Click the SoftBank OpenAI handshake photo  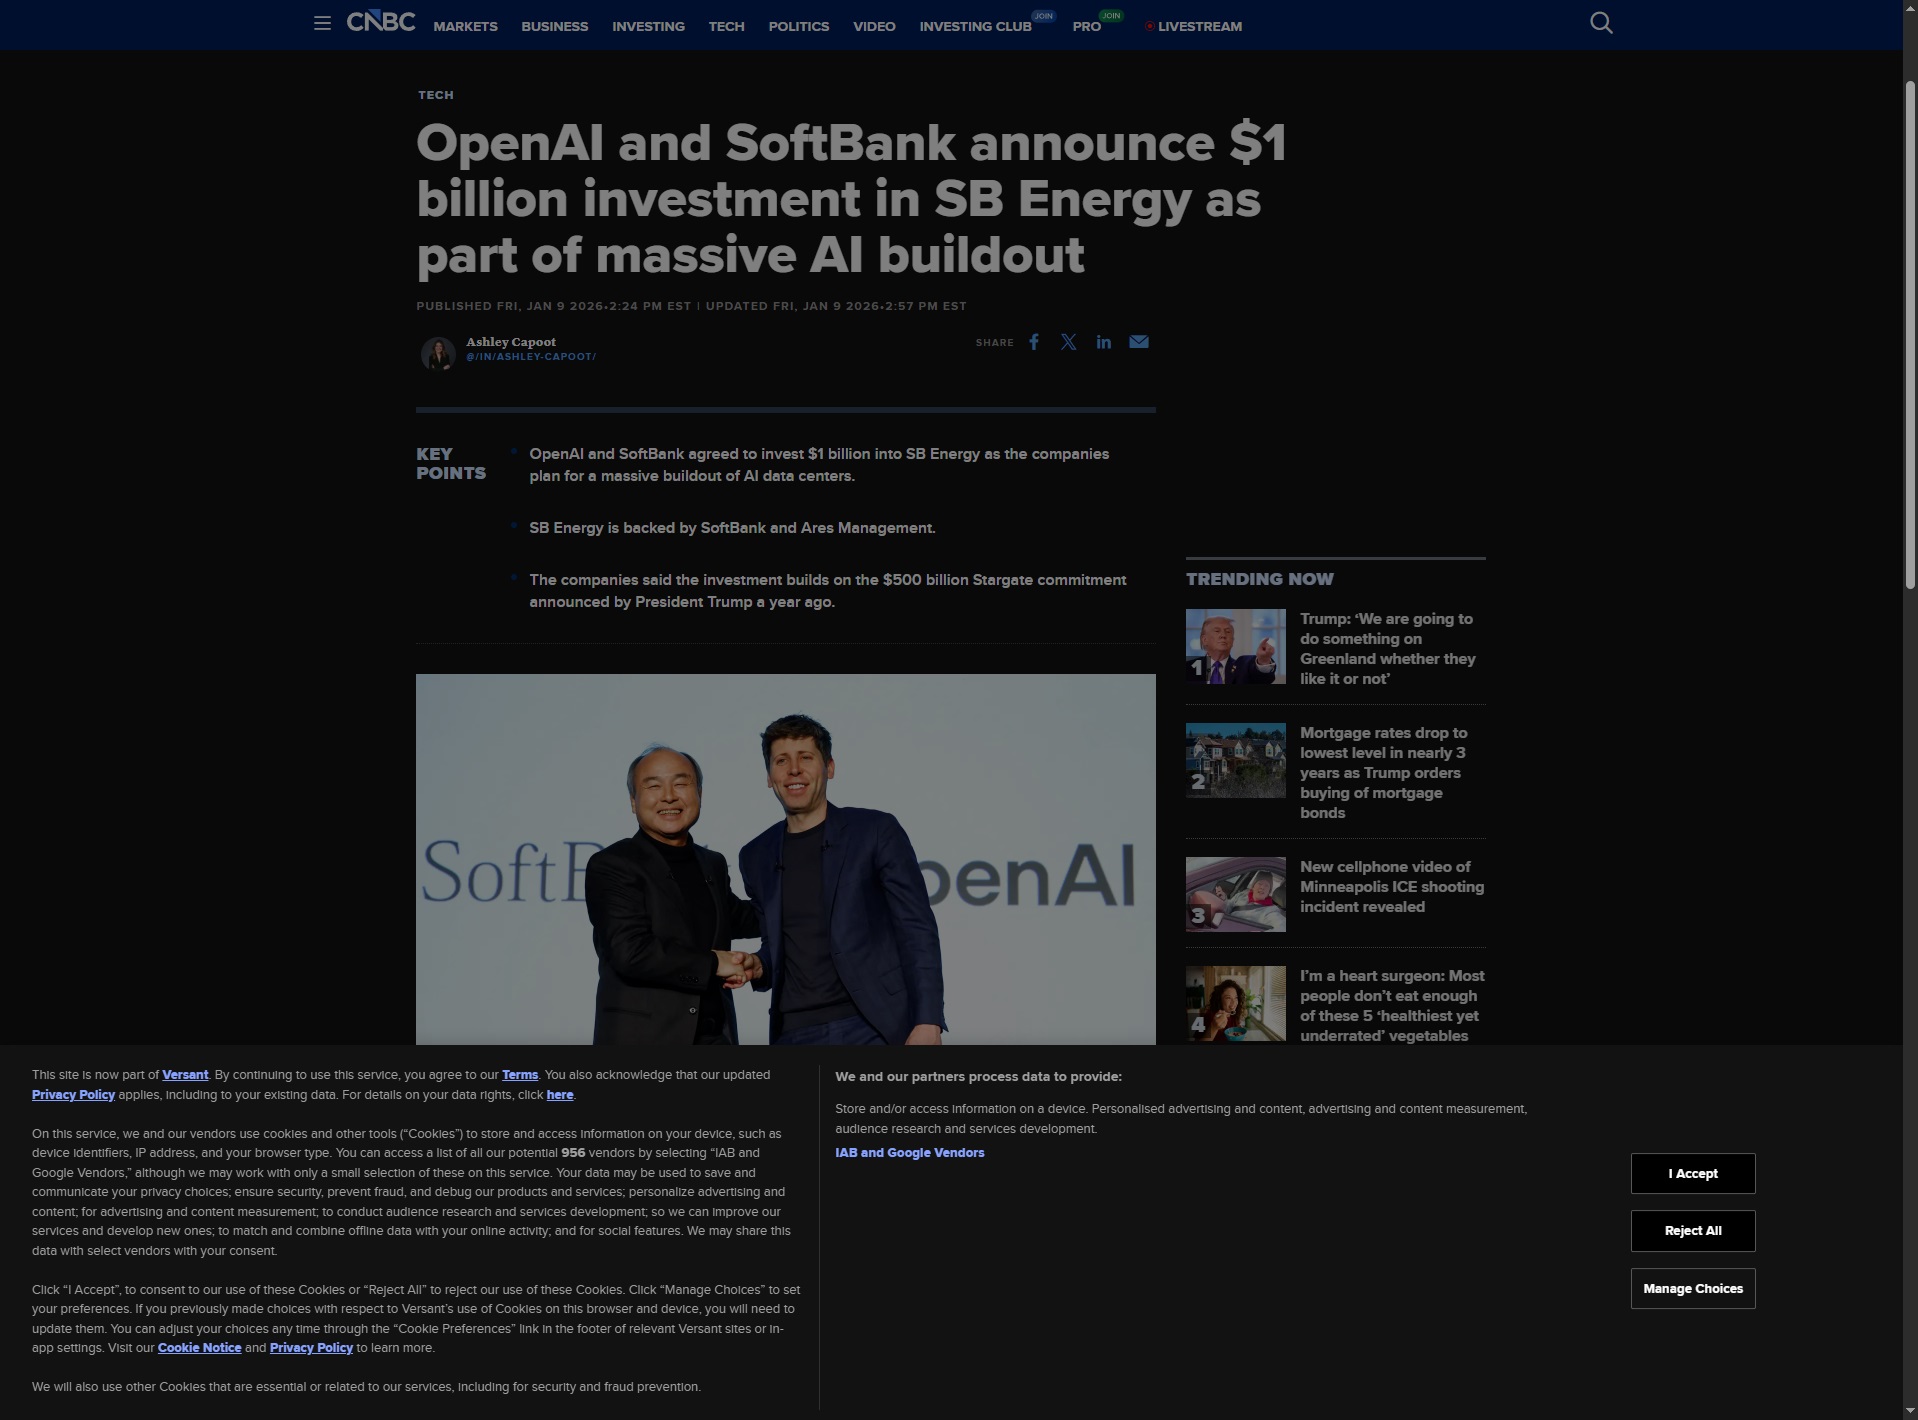tap(786, 859)
